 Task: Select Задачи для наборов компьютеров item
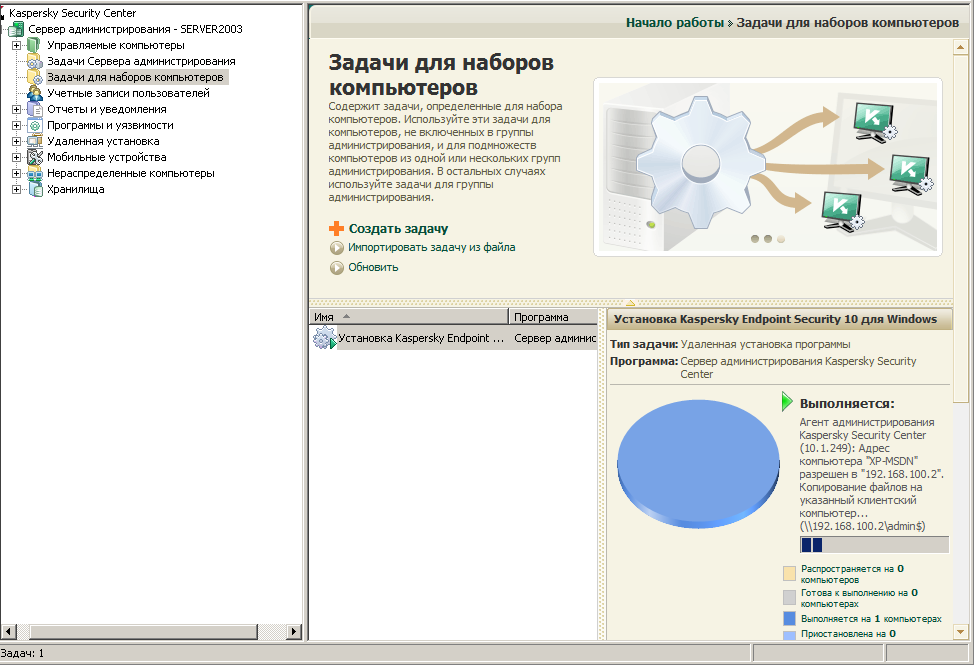pyautogui.click(x=137, y=77)
